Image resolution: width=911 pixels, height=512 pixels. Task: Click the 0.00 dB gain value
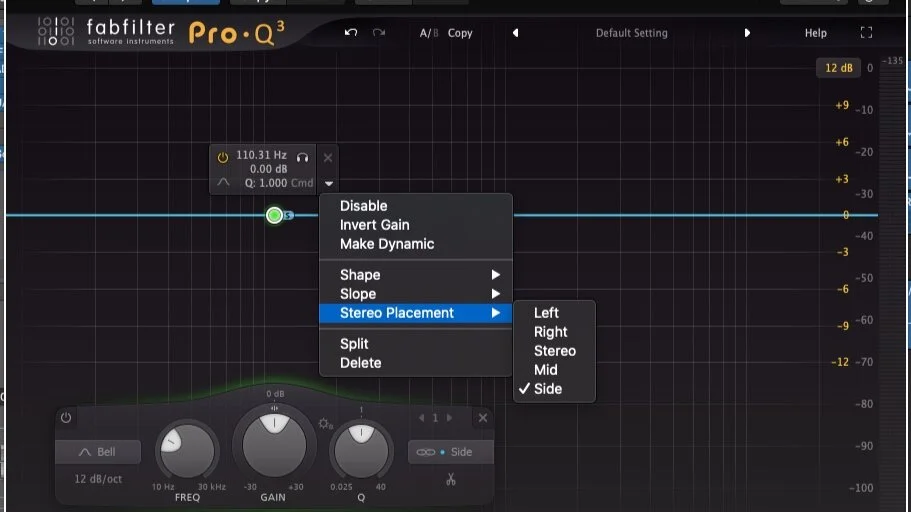tap(268, 169)
